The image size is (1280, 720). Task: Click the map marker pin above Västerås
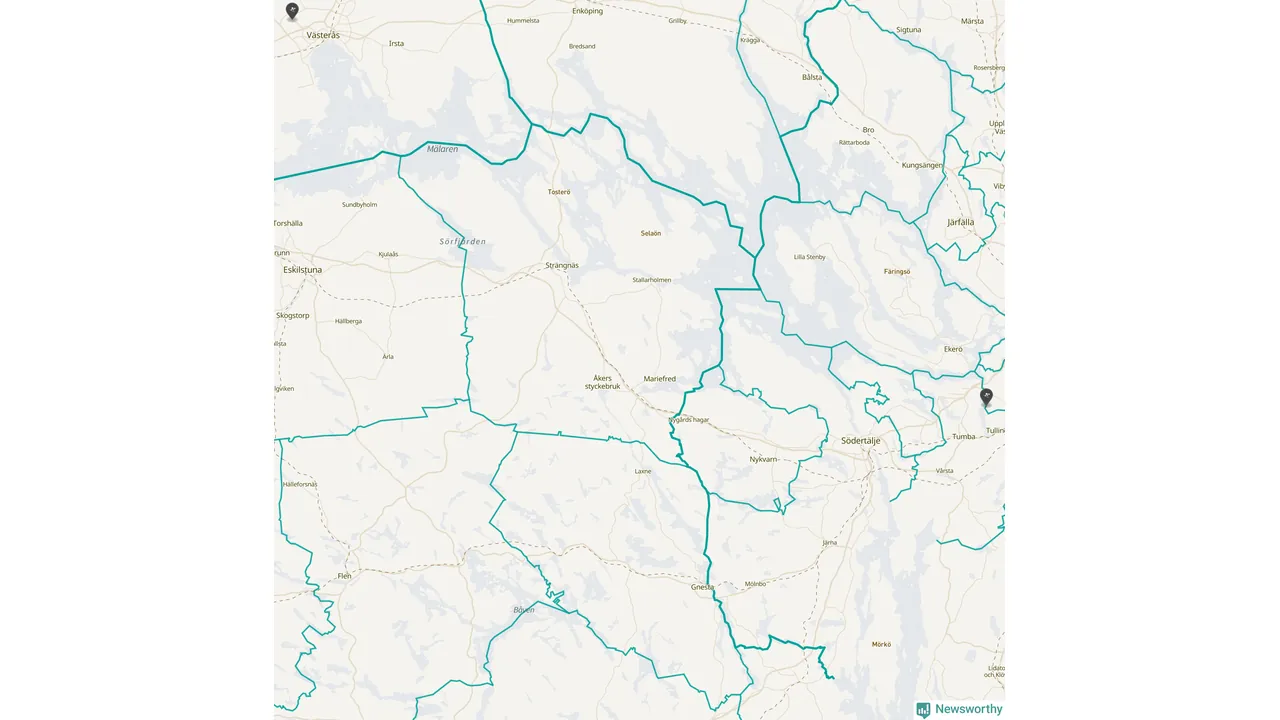pos(292,11)
